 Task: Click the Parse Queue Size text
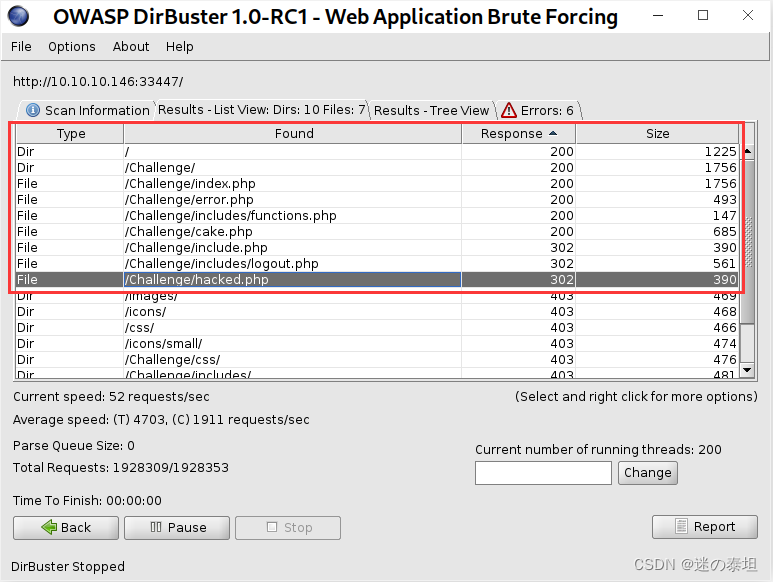[74, 445]
